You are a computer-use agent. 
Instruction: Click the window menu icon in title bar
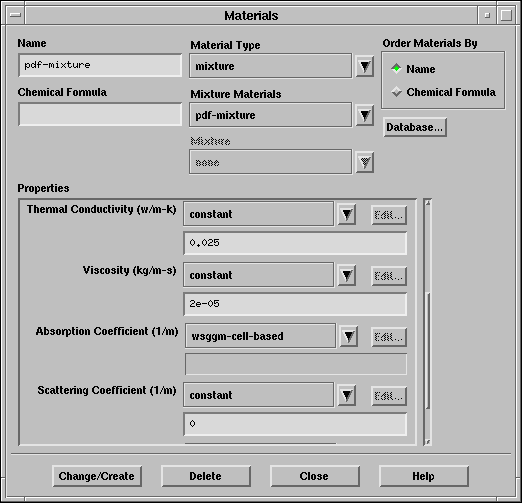click(x=15, y=15)
